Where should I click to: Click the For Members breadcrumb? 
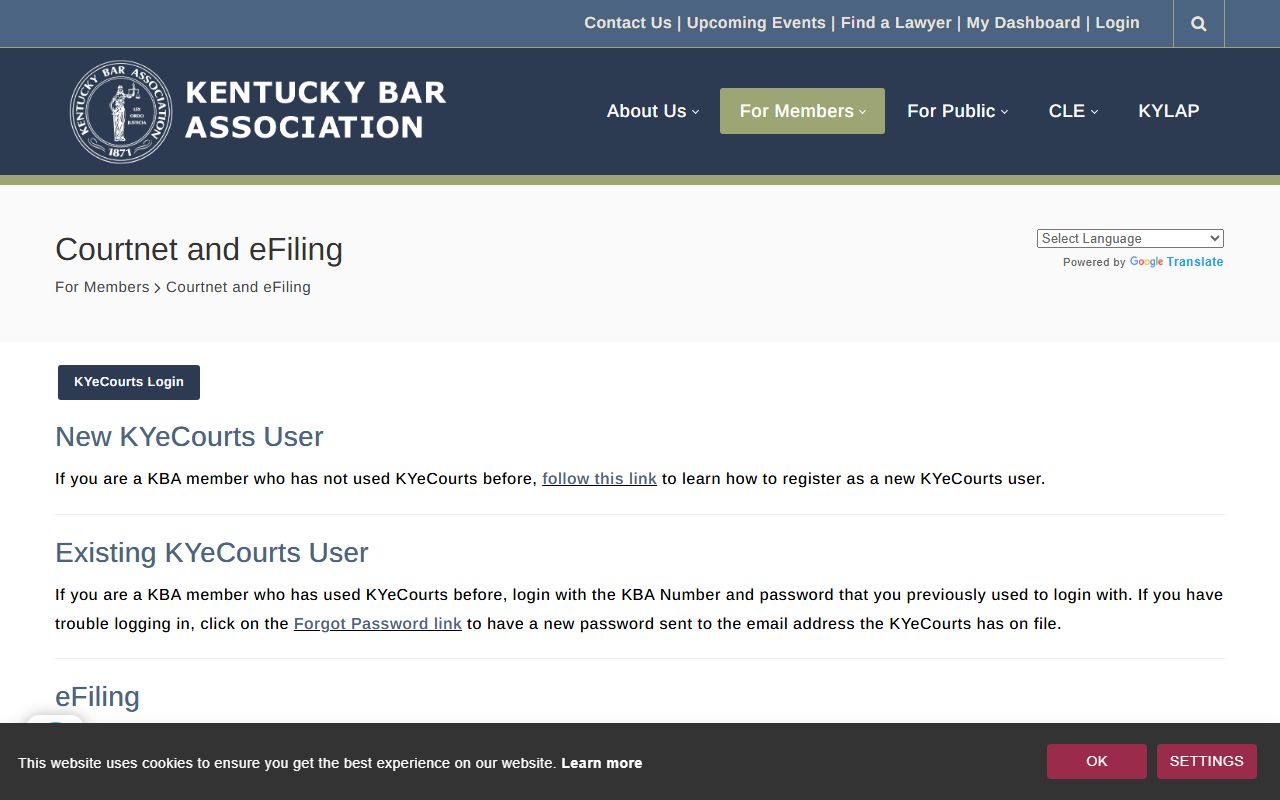point(102,287)
